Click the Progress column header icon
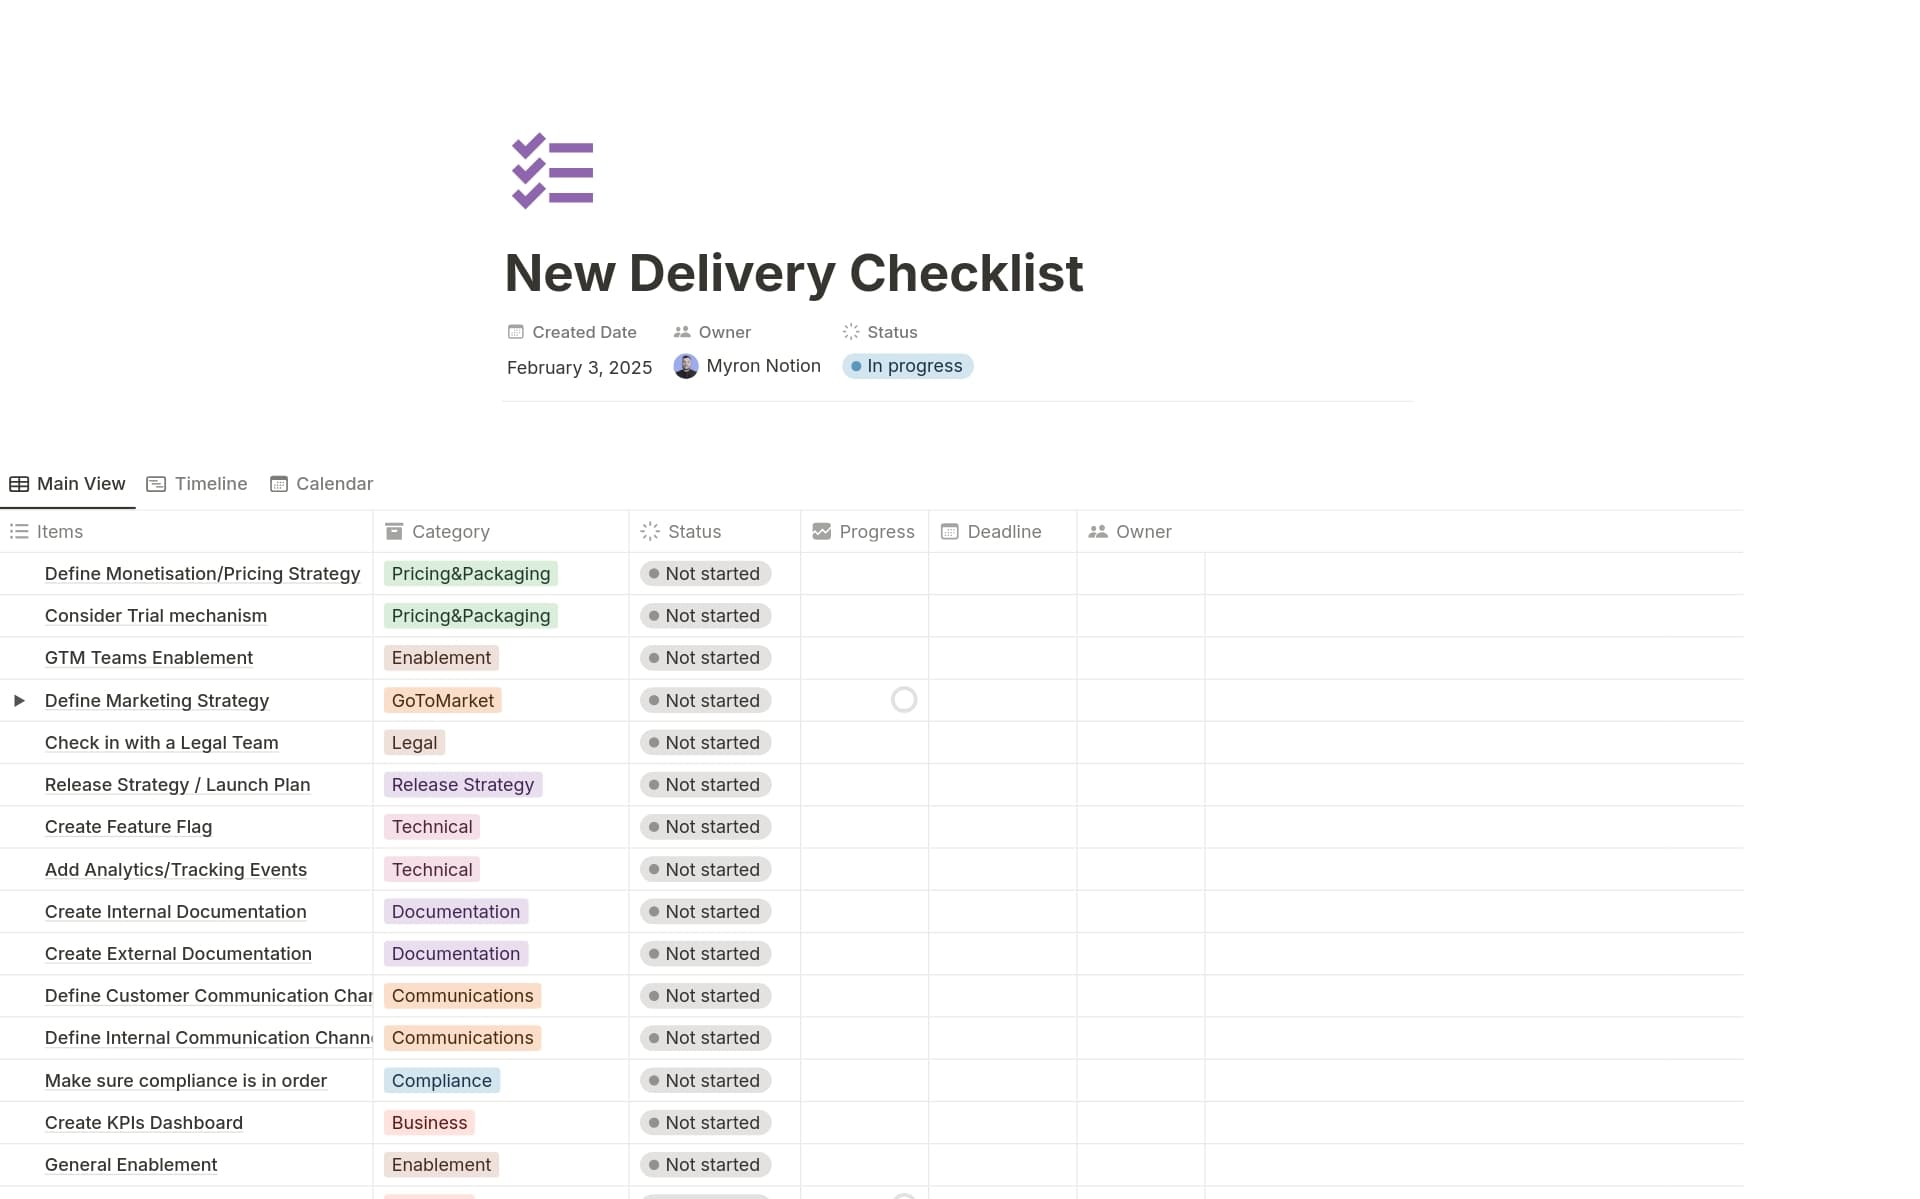Viewport: 1920px width, 1199px height. (x=821, y=531)
